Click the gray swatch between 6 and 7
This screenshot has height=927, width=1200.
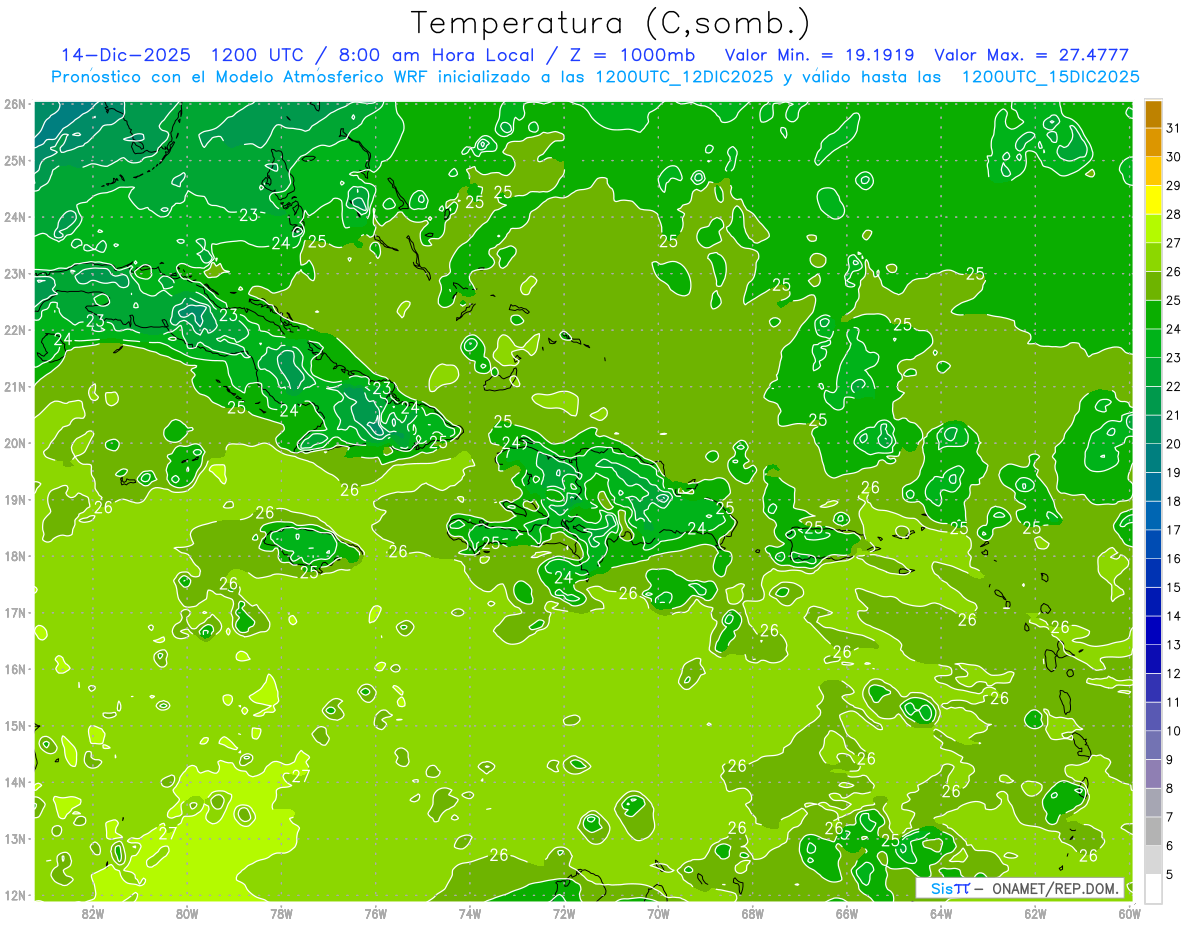[1153, 831]
